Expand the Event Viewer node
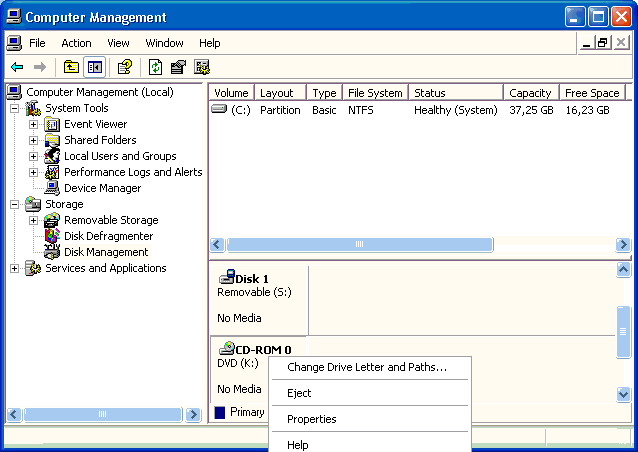Screen dimensions: 638x452 click(34, 124)
